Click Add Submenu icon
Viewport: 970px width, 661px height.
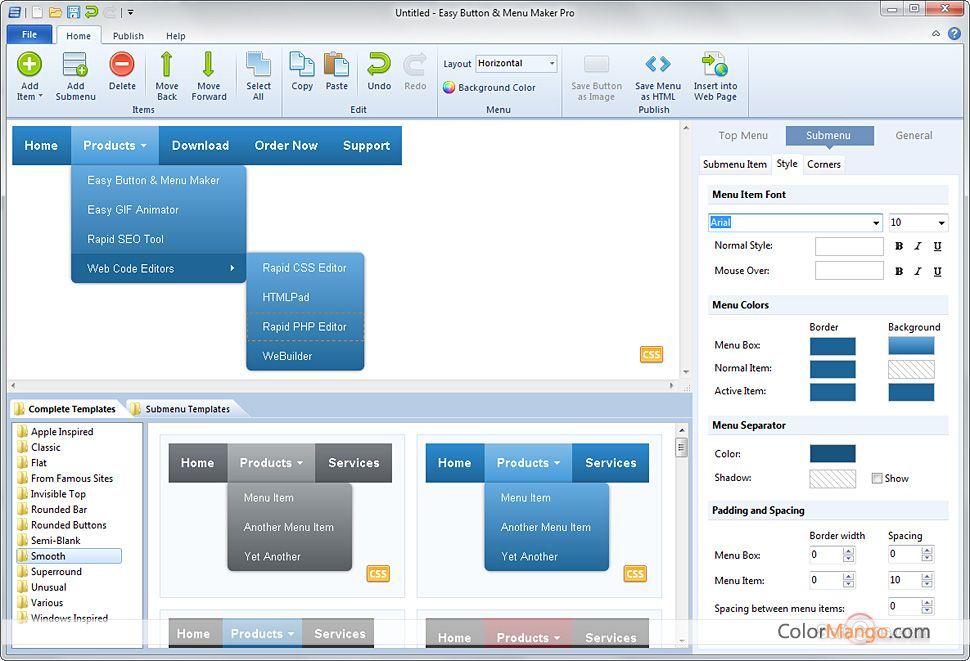pos(75,64)
